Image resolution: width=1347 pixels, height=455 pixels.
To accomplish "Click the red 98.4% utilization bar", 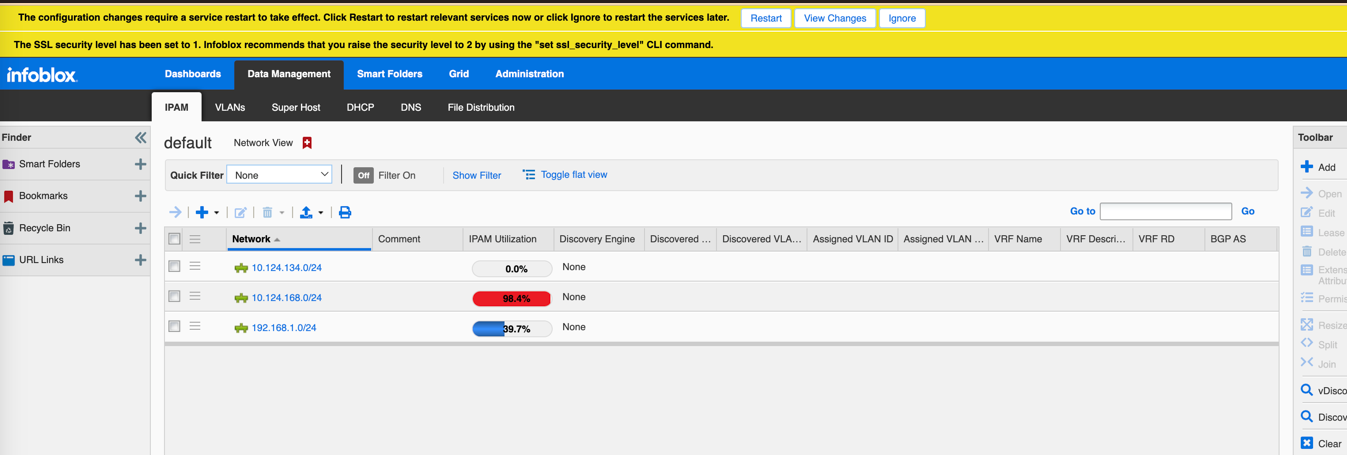I will click(x=511, y=298).
